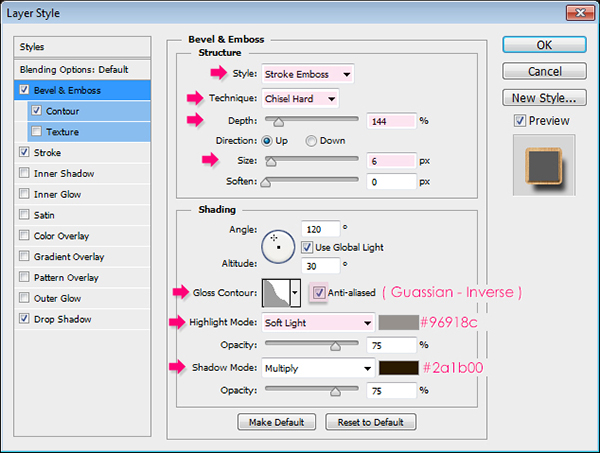Open the Style dropdown showing Stroke Emboss

(307, 74)
